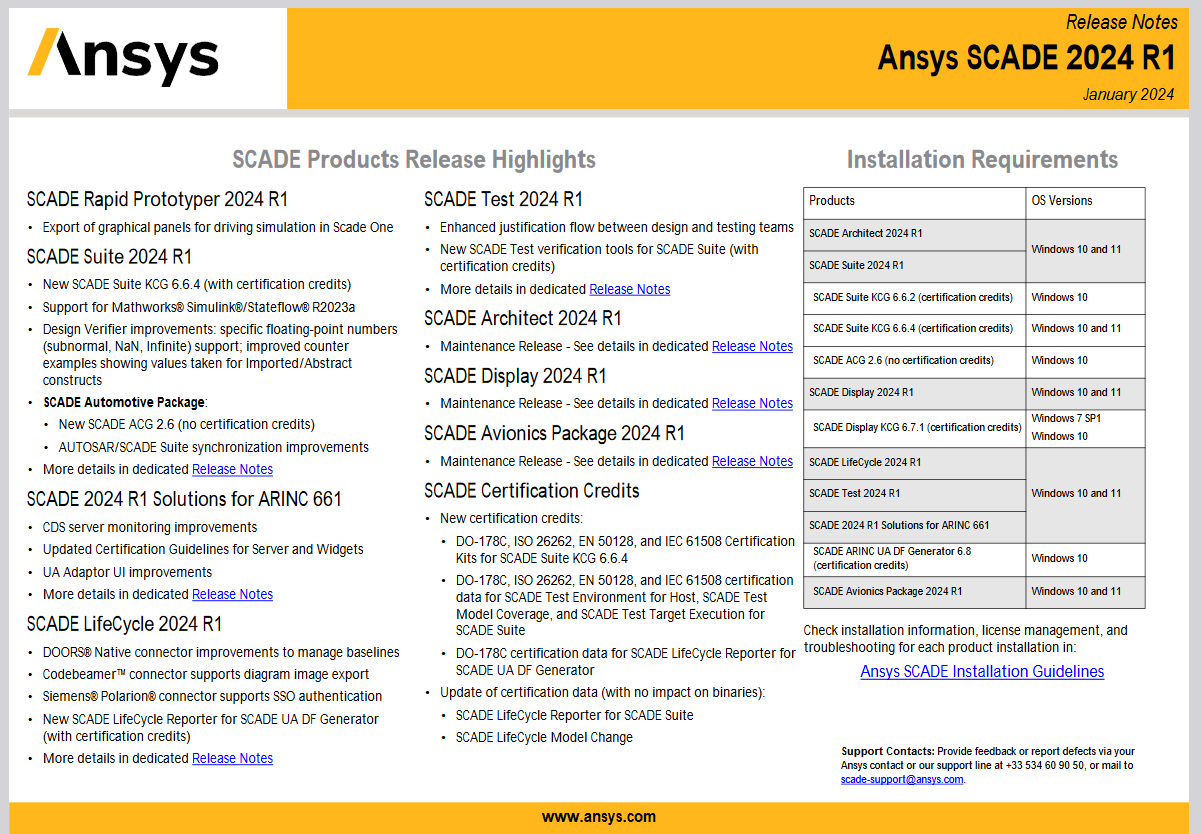This screenshot has height=834, width=1201.
Task: Click 'New SCADE Suite KCG 6.6.4' bullet
Action: pyautogui.click(x=197, y=284)
